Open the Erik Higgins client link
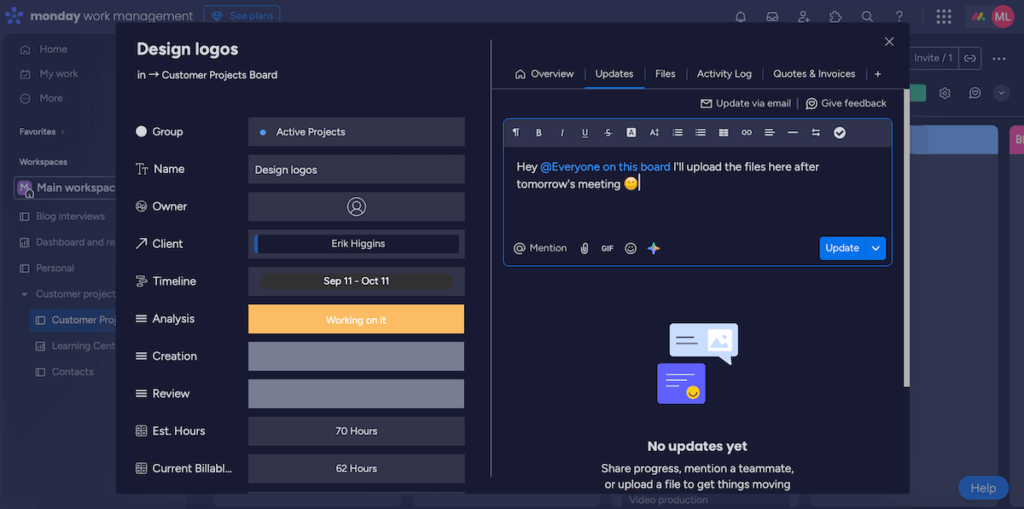The image size is (1024, 509). [x=357, y=244]
